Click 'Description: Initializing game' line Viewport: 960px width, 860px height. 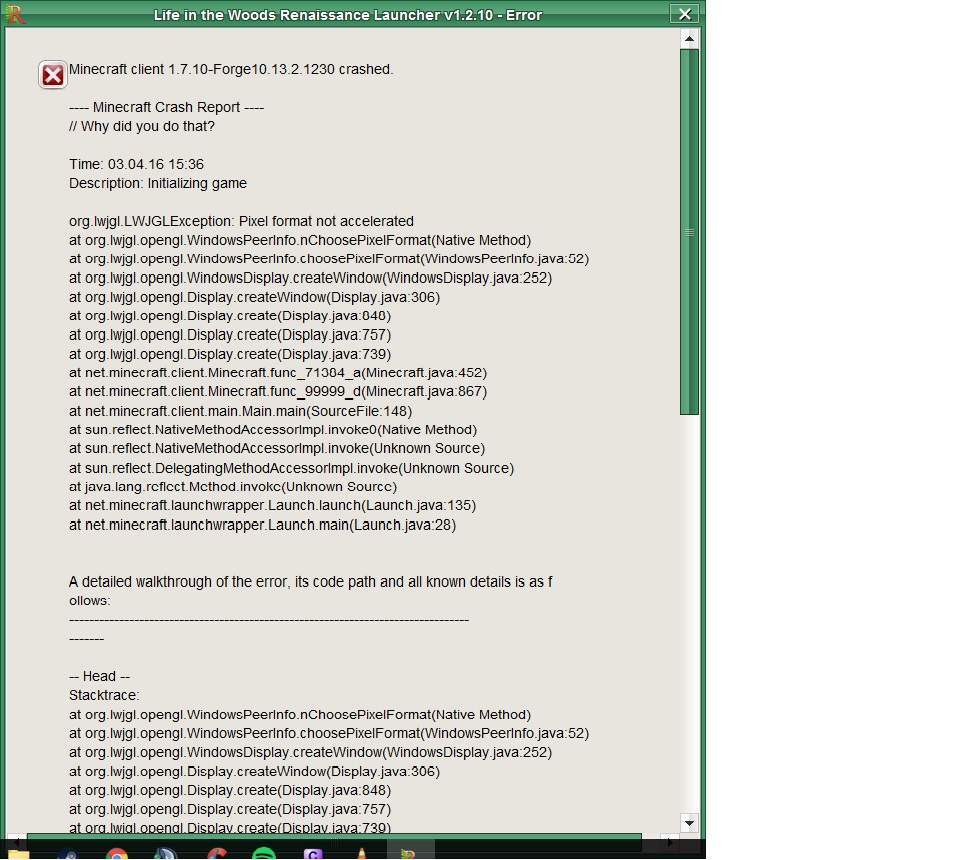(x=157, y=183)
